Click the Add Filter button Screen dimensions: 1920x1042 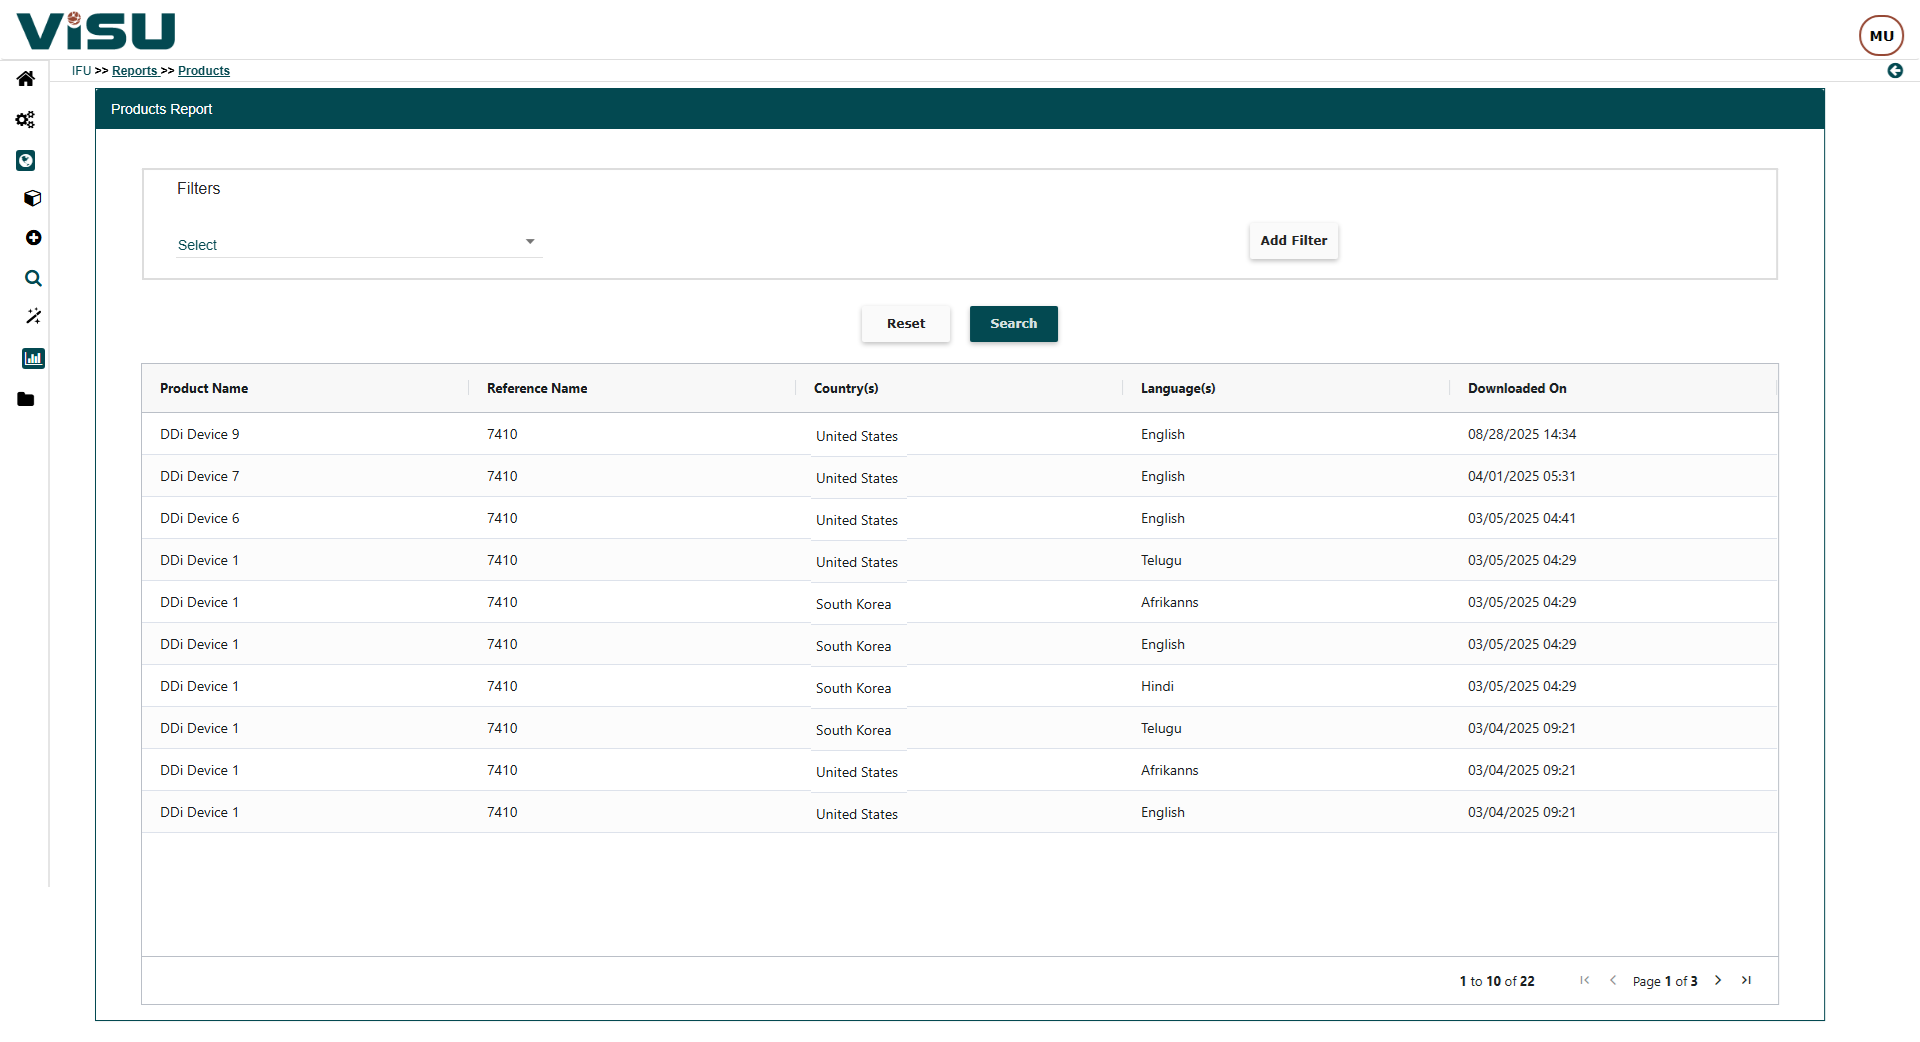tap(1293, 241)
